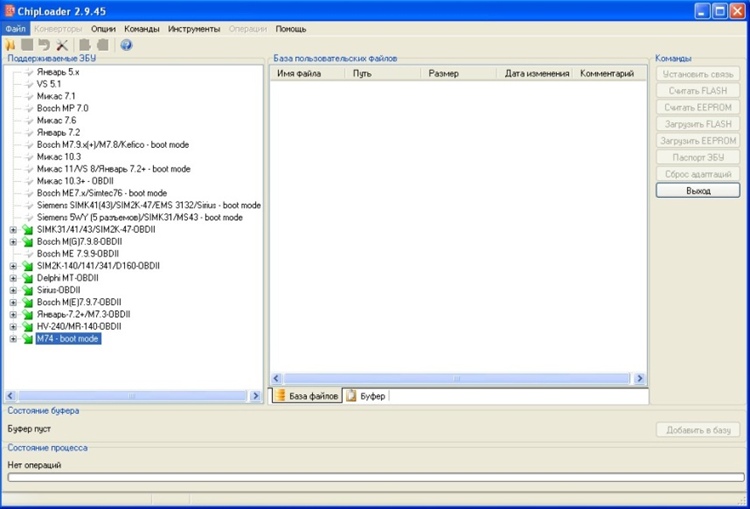This screenshot has height=509, width=750.
Task: Select Микас 10.3+ - OBDII tree item
Action: [75, 181]
